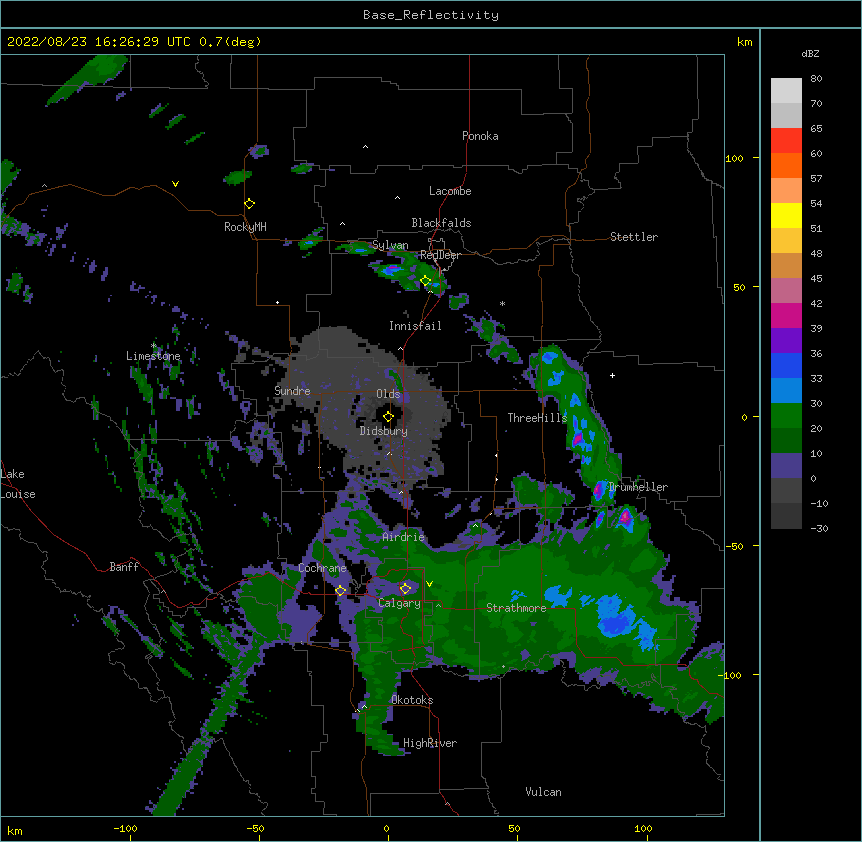Screen dimensions: 862x842
Task: Click the Lake Louise label
Action: tap(18, 484)
